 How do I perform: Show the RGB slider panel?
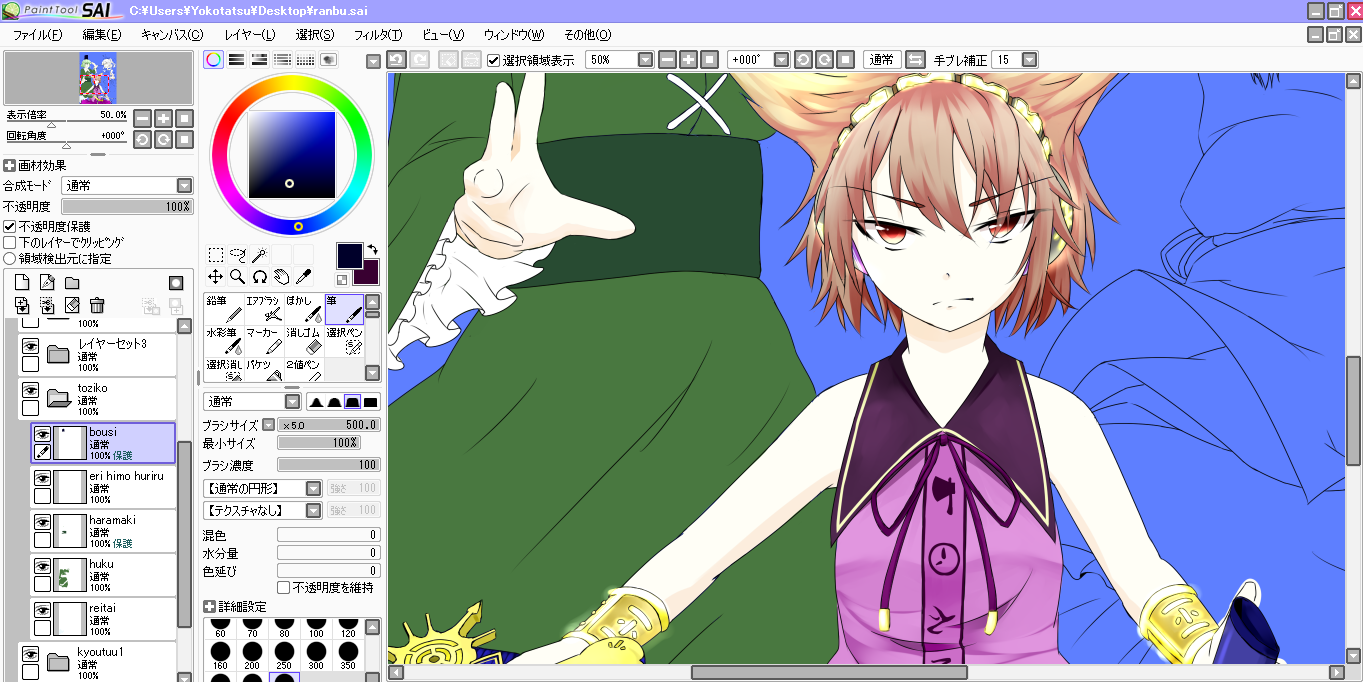pos(236,60)
